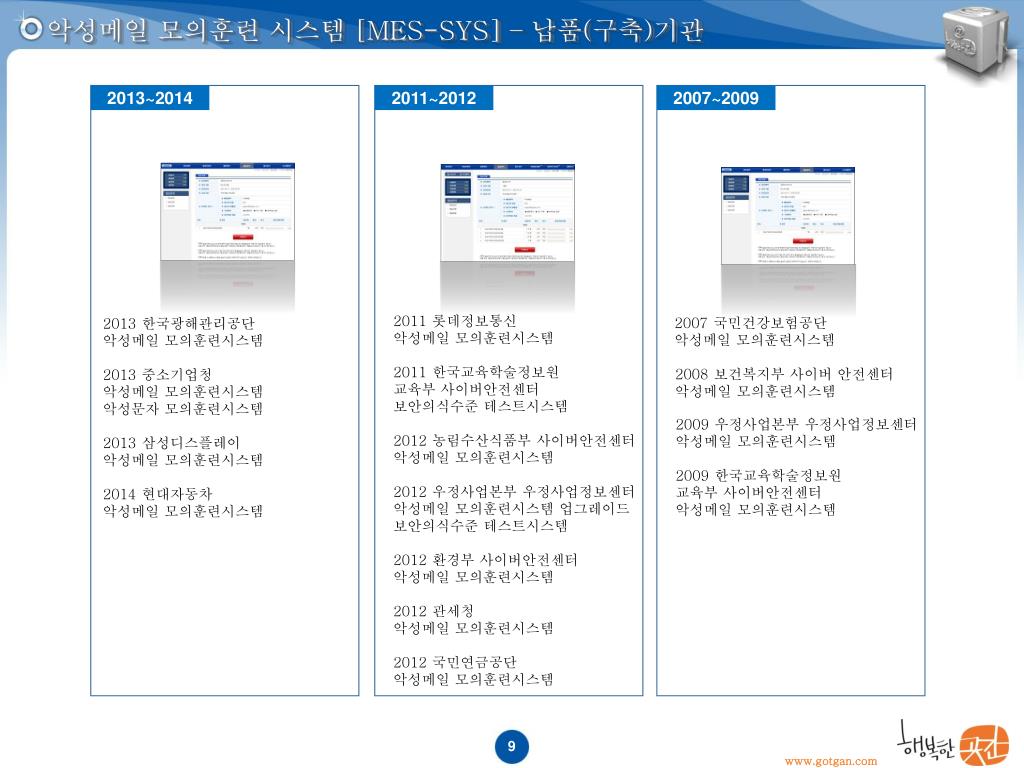Image resolution: width=1024 pixels, height=768 pixels.
Task: Click the 2011~2012 period header
Action: (434, 98)
